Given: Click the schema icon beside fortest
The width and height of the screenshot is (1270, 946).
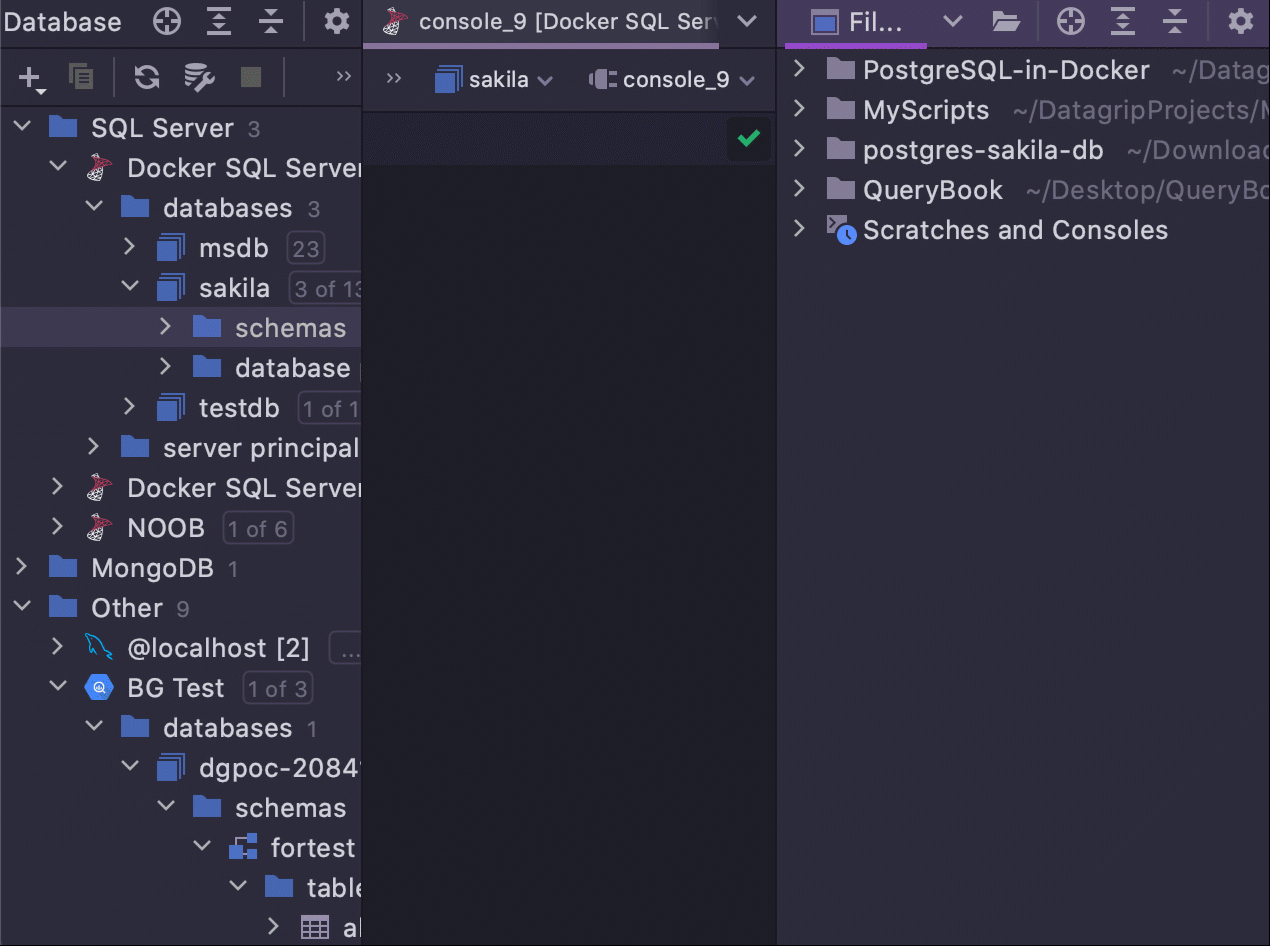Looking at the screenshot, I should click(x=243, y=847).
